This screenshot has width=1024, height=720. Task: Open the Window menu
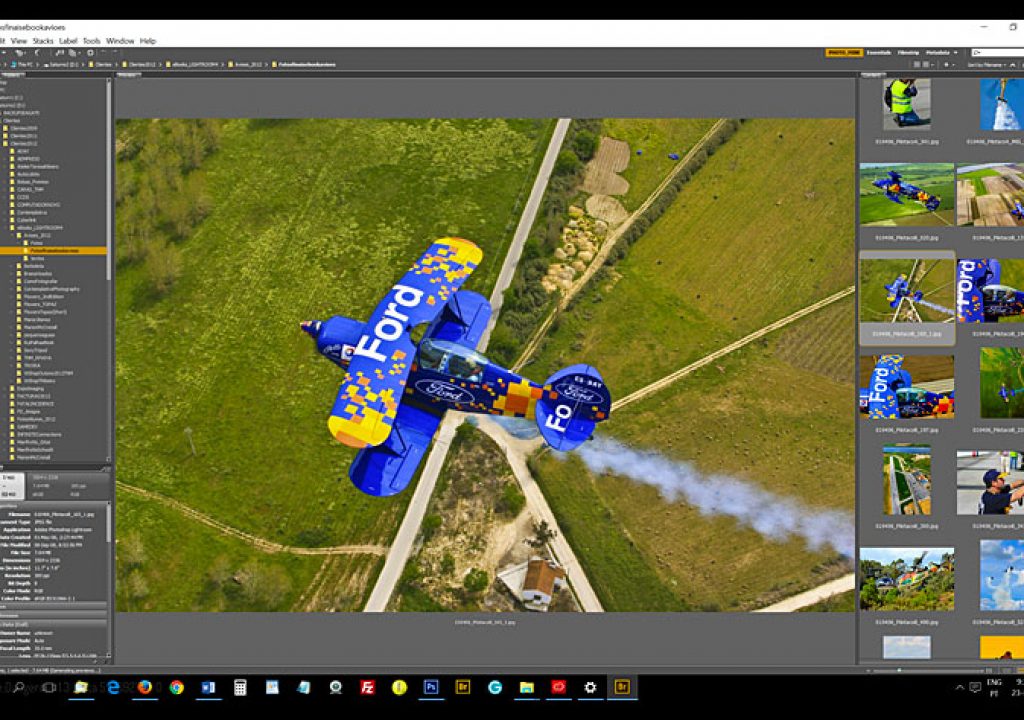click(120, 41)
